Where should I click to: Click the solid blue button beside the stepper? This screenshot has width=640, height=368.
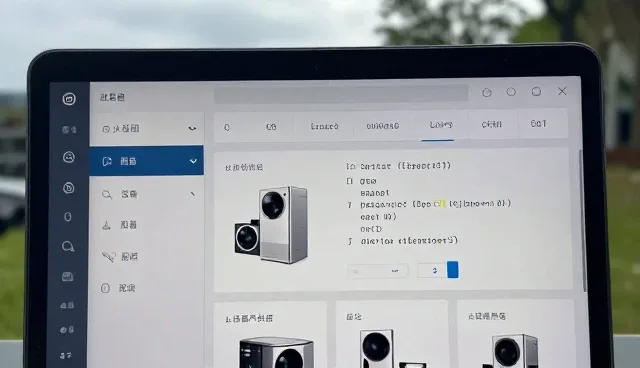453,270
